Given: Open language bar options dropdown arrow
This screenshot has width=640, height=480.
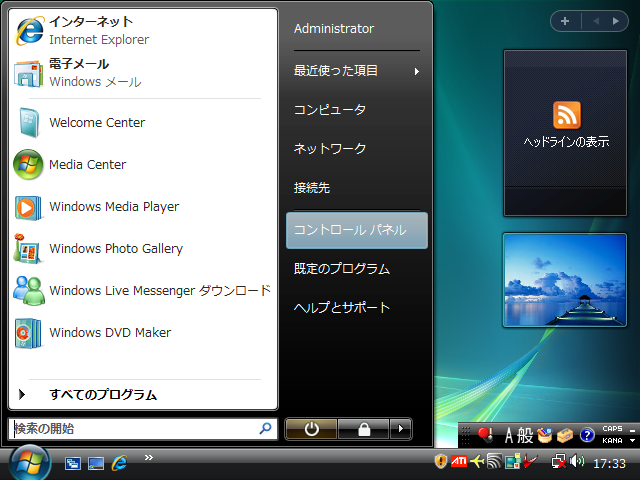Looking at the screenshot, I should [x=632, y=441].
